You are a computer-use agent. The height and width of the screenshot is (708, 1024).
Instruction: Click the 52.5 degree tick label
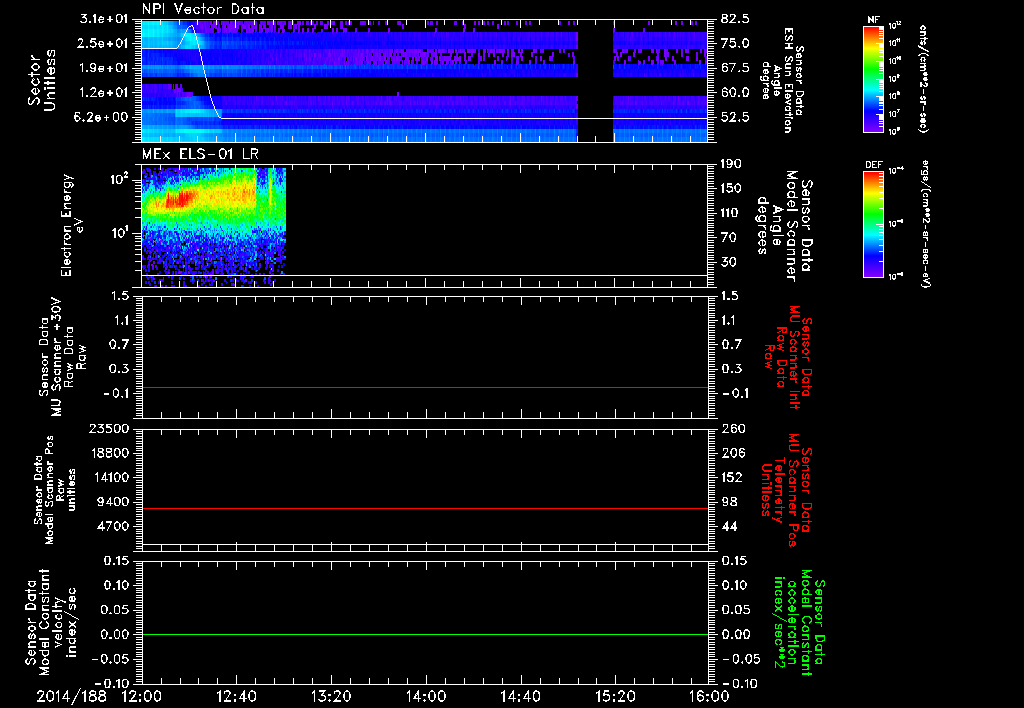[x=735, y=117]
